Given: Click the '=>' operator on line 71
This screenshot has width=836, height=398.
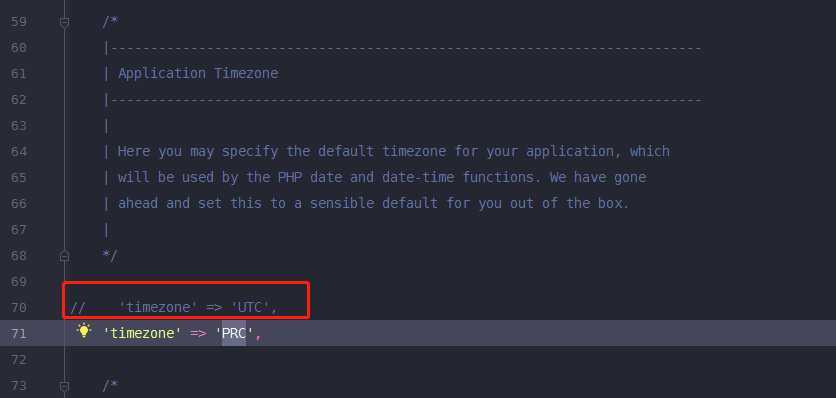Looking at the screenshot, I should [198, 333].
